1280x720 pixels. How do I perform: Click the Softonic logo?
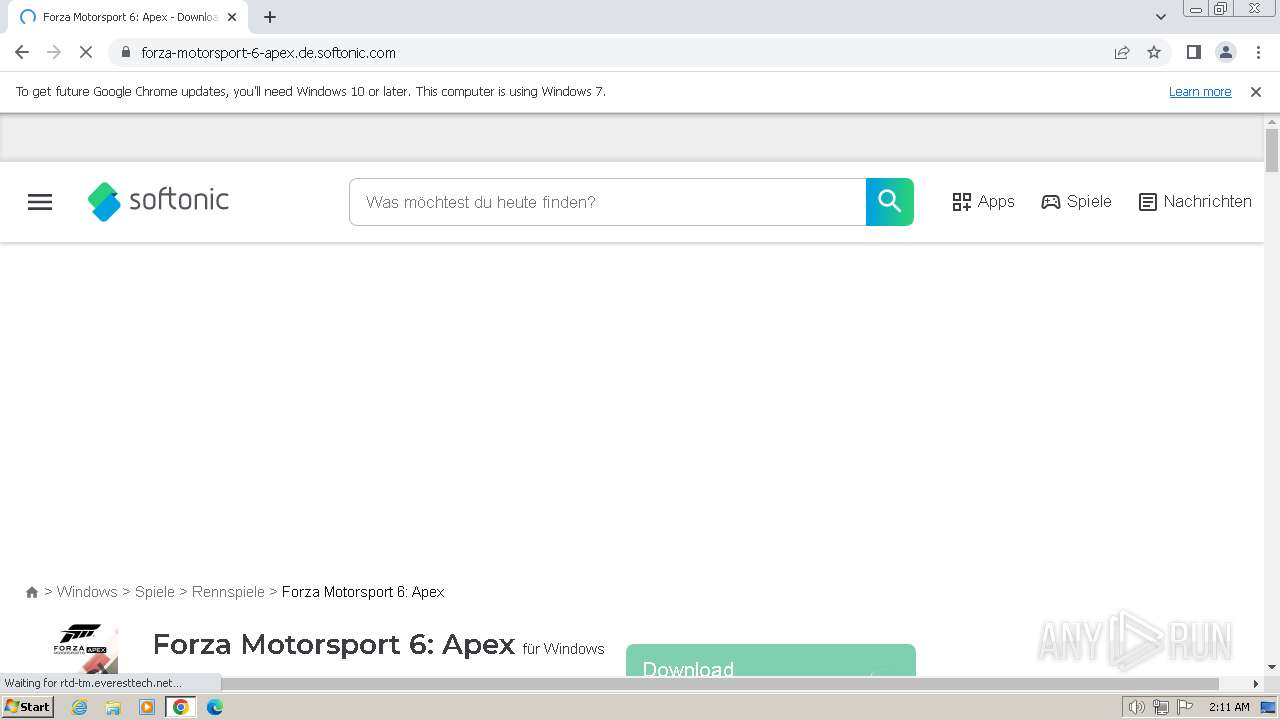click(158, 201)
